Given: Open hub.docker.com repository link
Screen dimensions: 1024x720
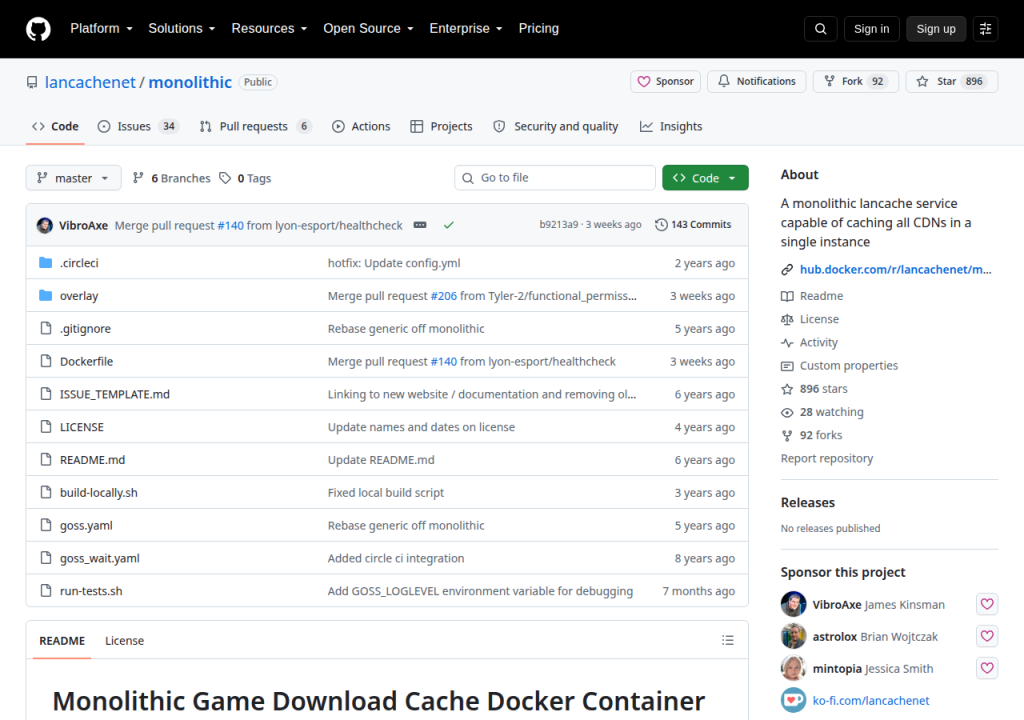Looking at the screenshot, I should click(x=895, y=269).
